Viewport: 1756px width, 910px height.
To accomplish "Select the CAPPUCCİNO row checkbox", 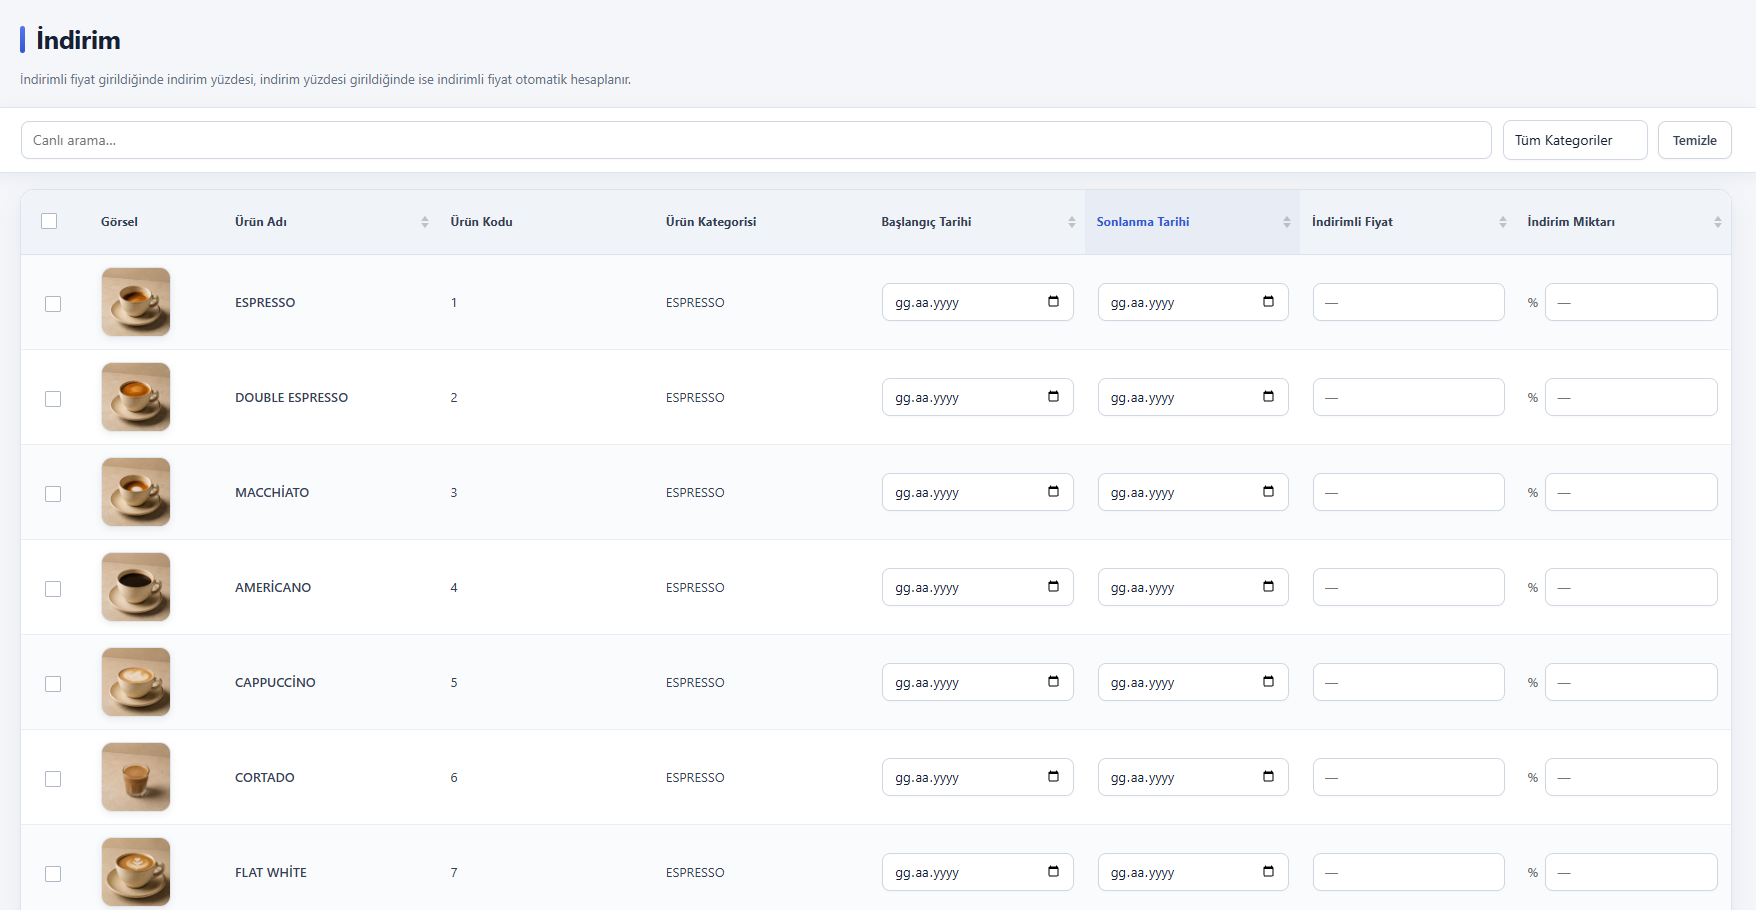I will point(53,684).
